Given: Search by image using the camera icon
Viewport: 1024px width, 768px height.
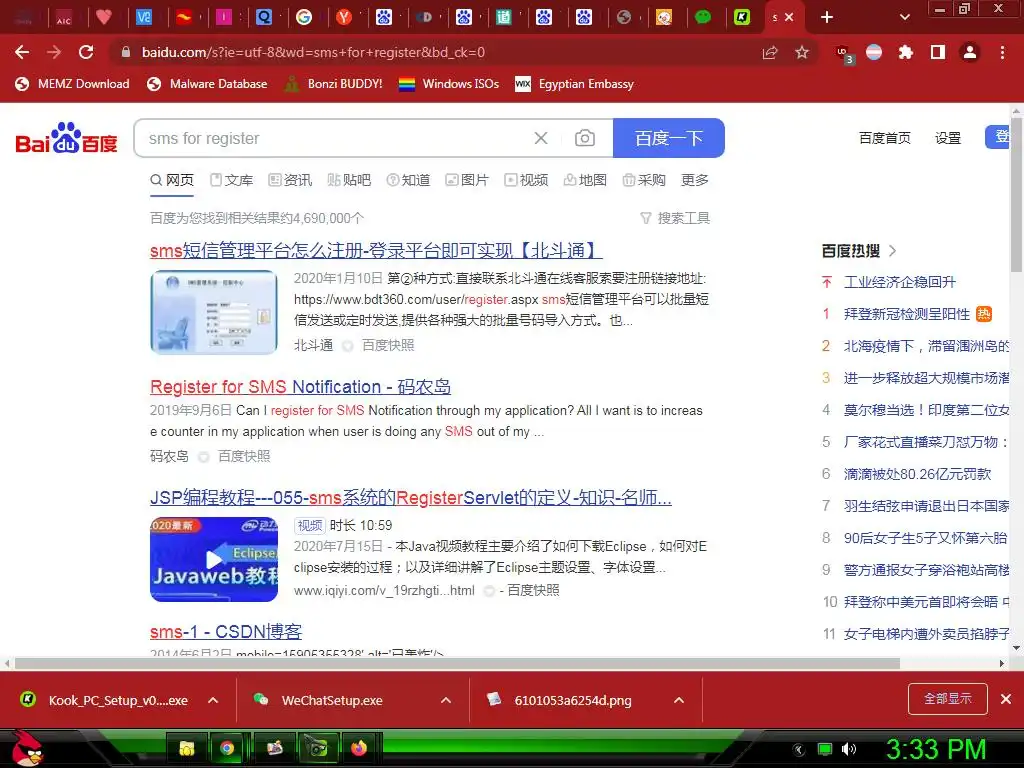Looking at the screenshot, I should (x=584, y=138).
